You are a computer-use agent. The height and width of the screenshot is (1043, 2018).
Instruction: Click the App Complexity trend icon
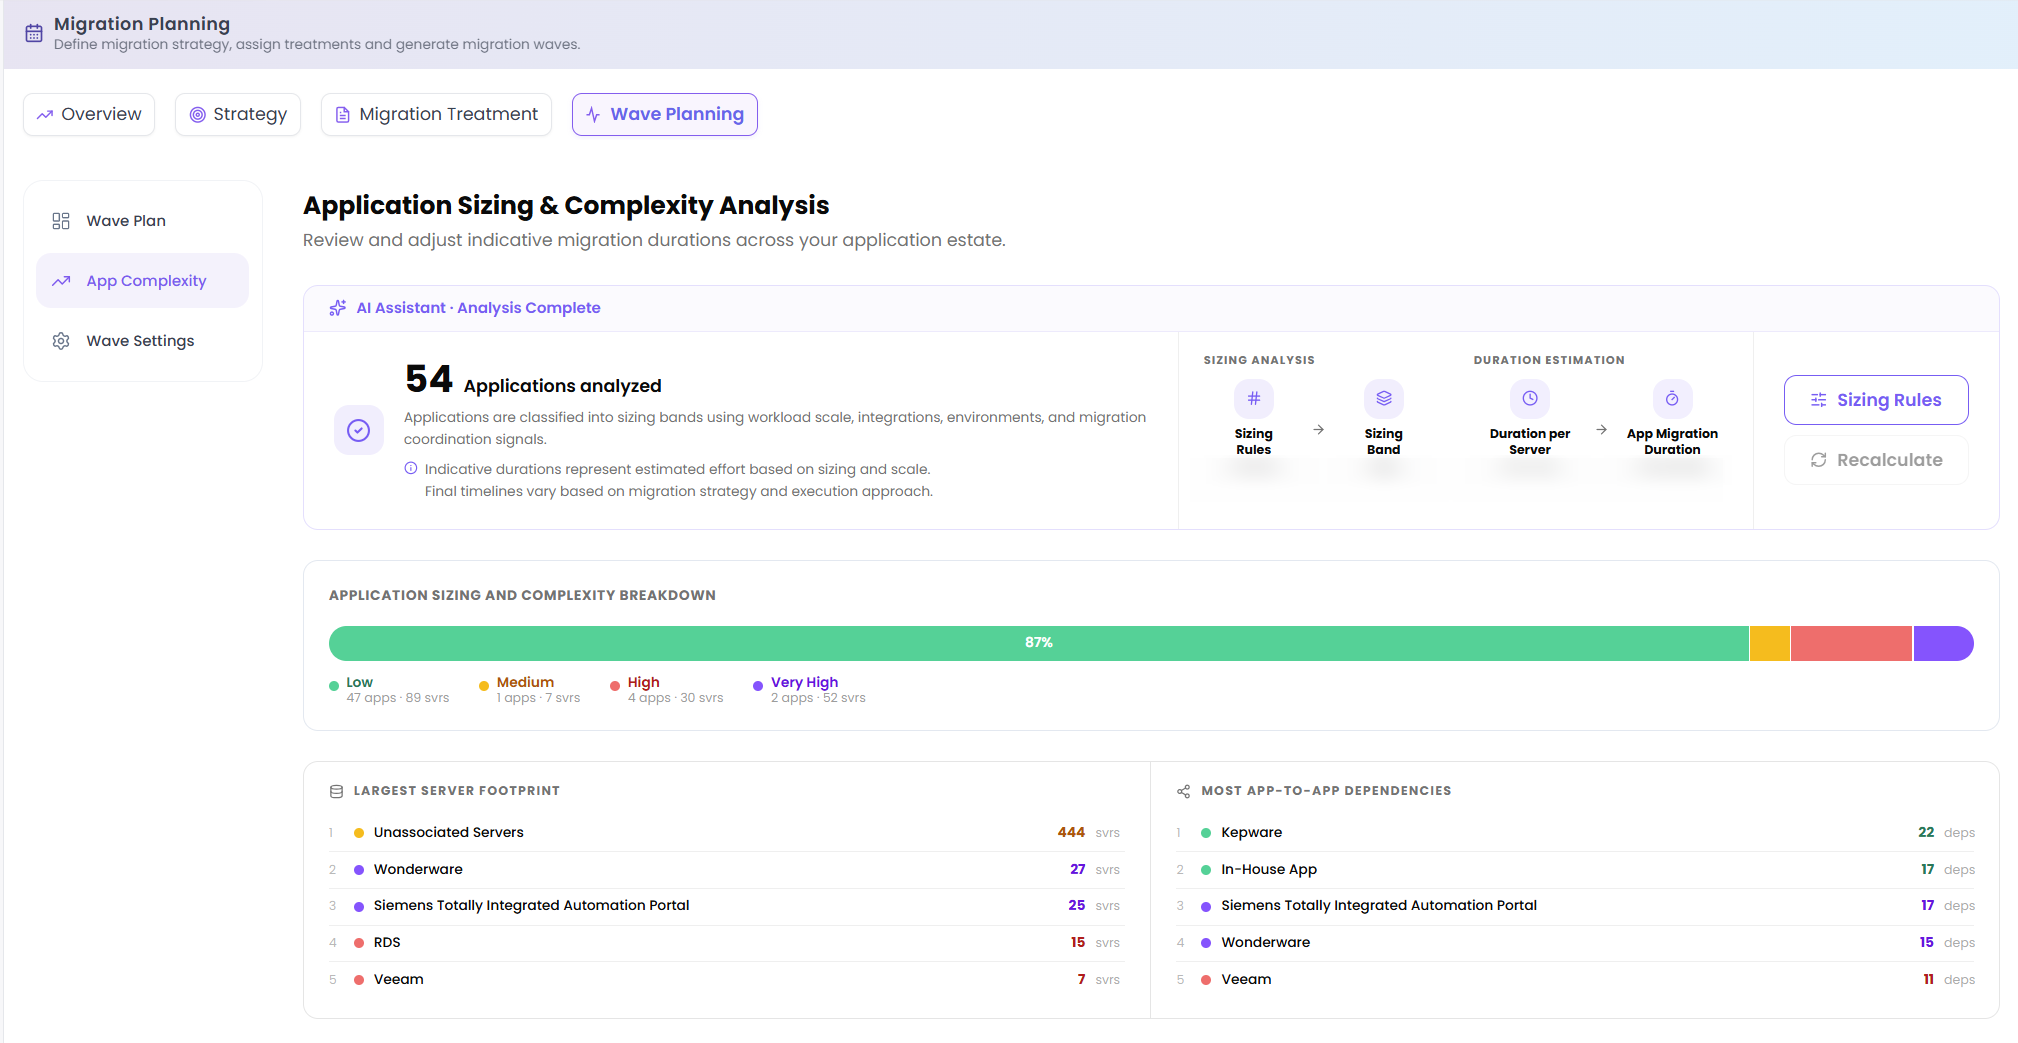(x=61, y=281)
